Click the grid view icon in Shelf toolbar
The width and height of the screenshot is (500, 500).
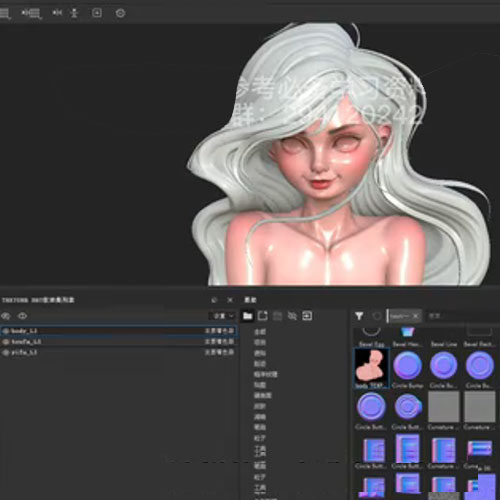coord(277,316)
